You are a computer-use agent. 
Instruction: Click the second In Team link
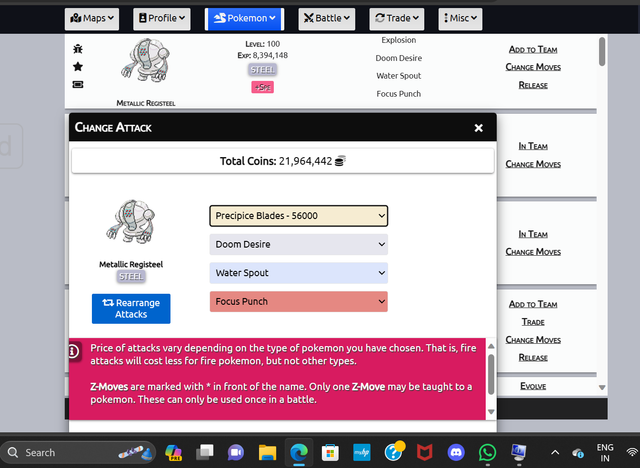[x=533, y=234]
